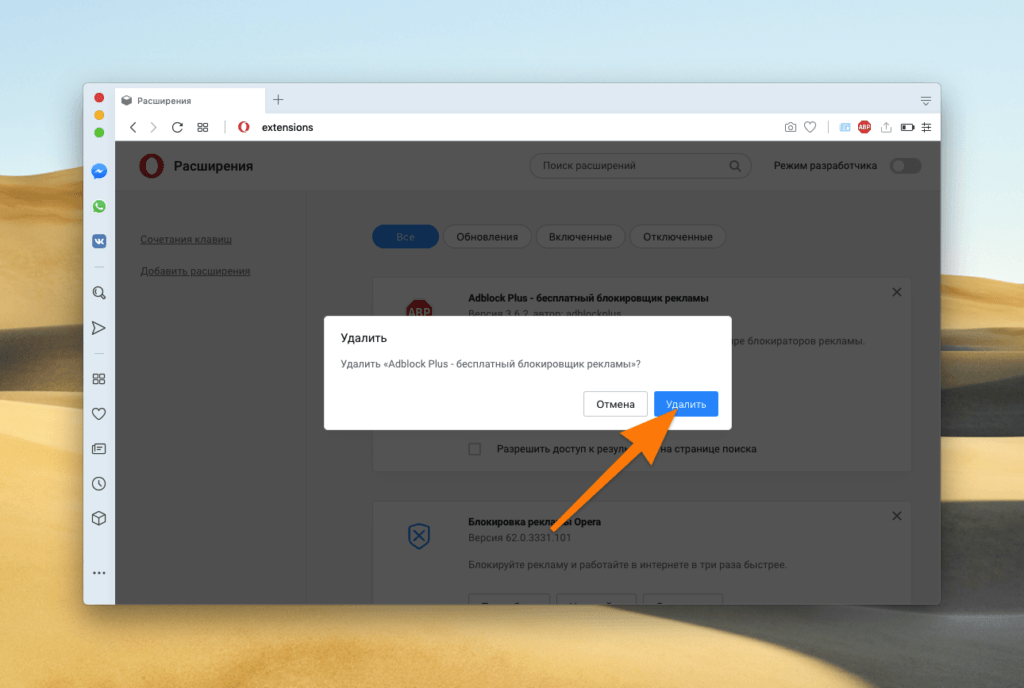Click the Версия 62.0.3331.101 text
The width and height of the screenshot is (1024, 688).
(520, 538)
